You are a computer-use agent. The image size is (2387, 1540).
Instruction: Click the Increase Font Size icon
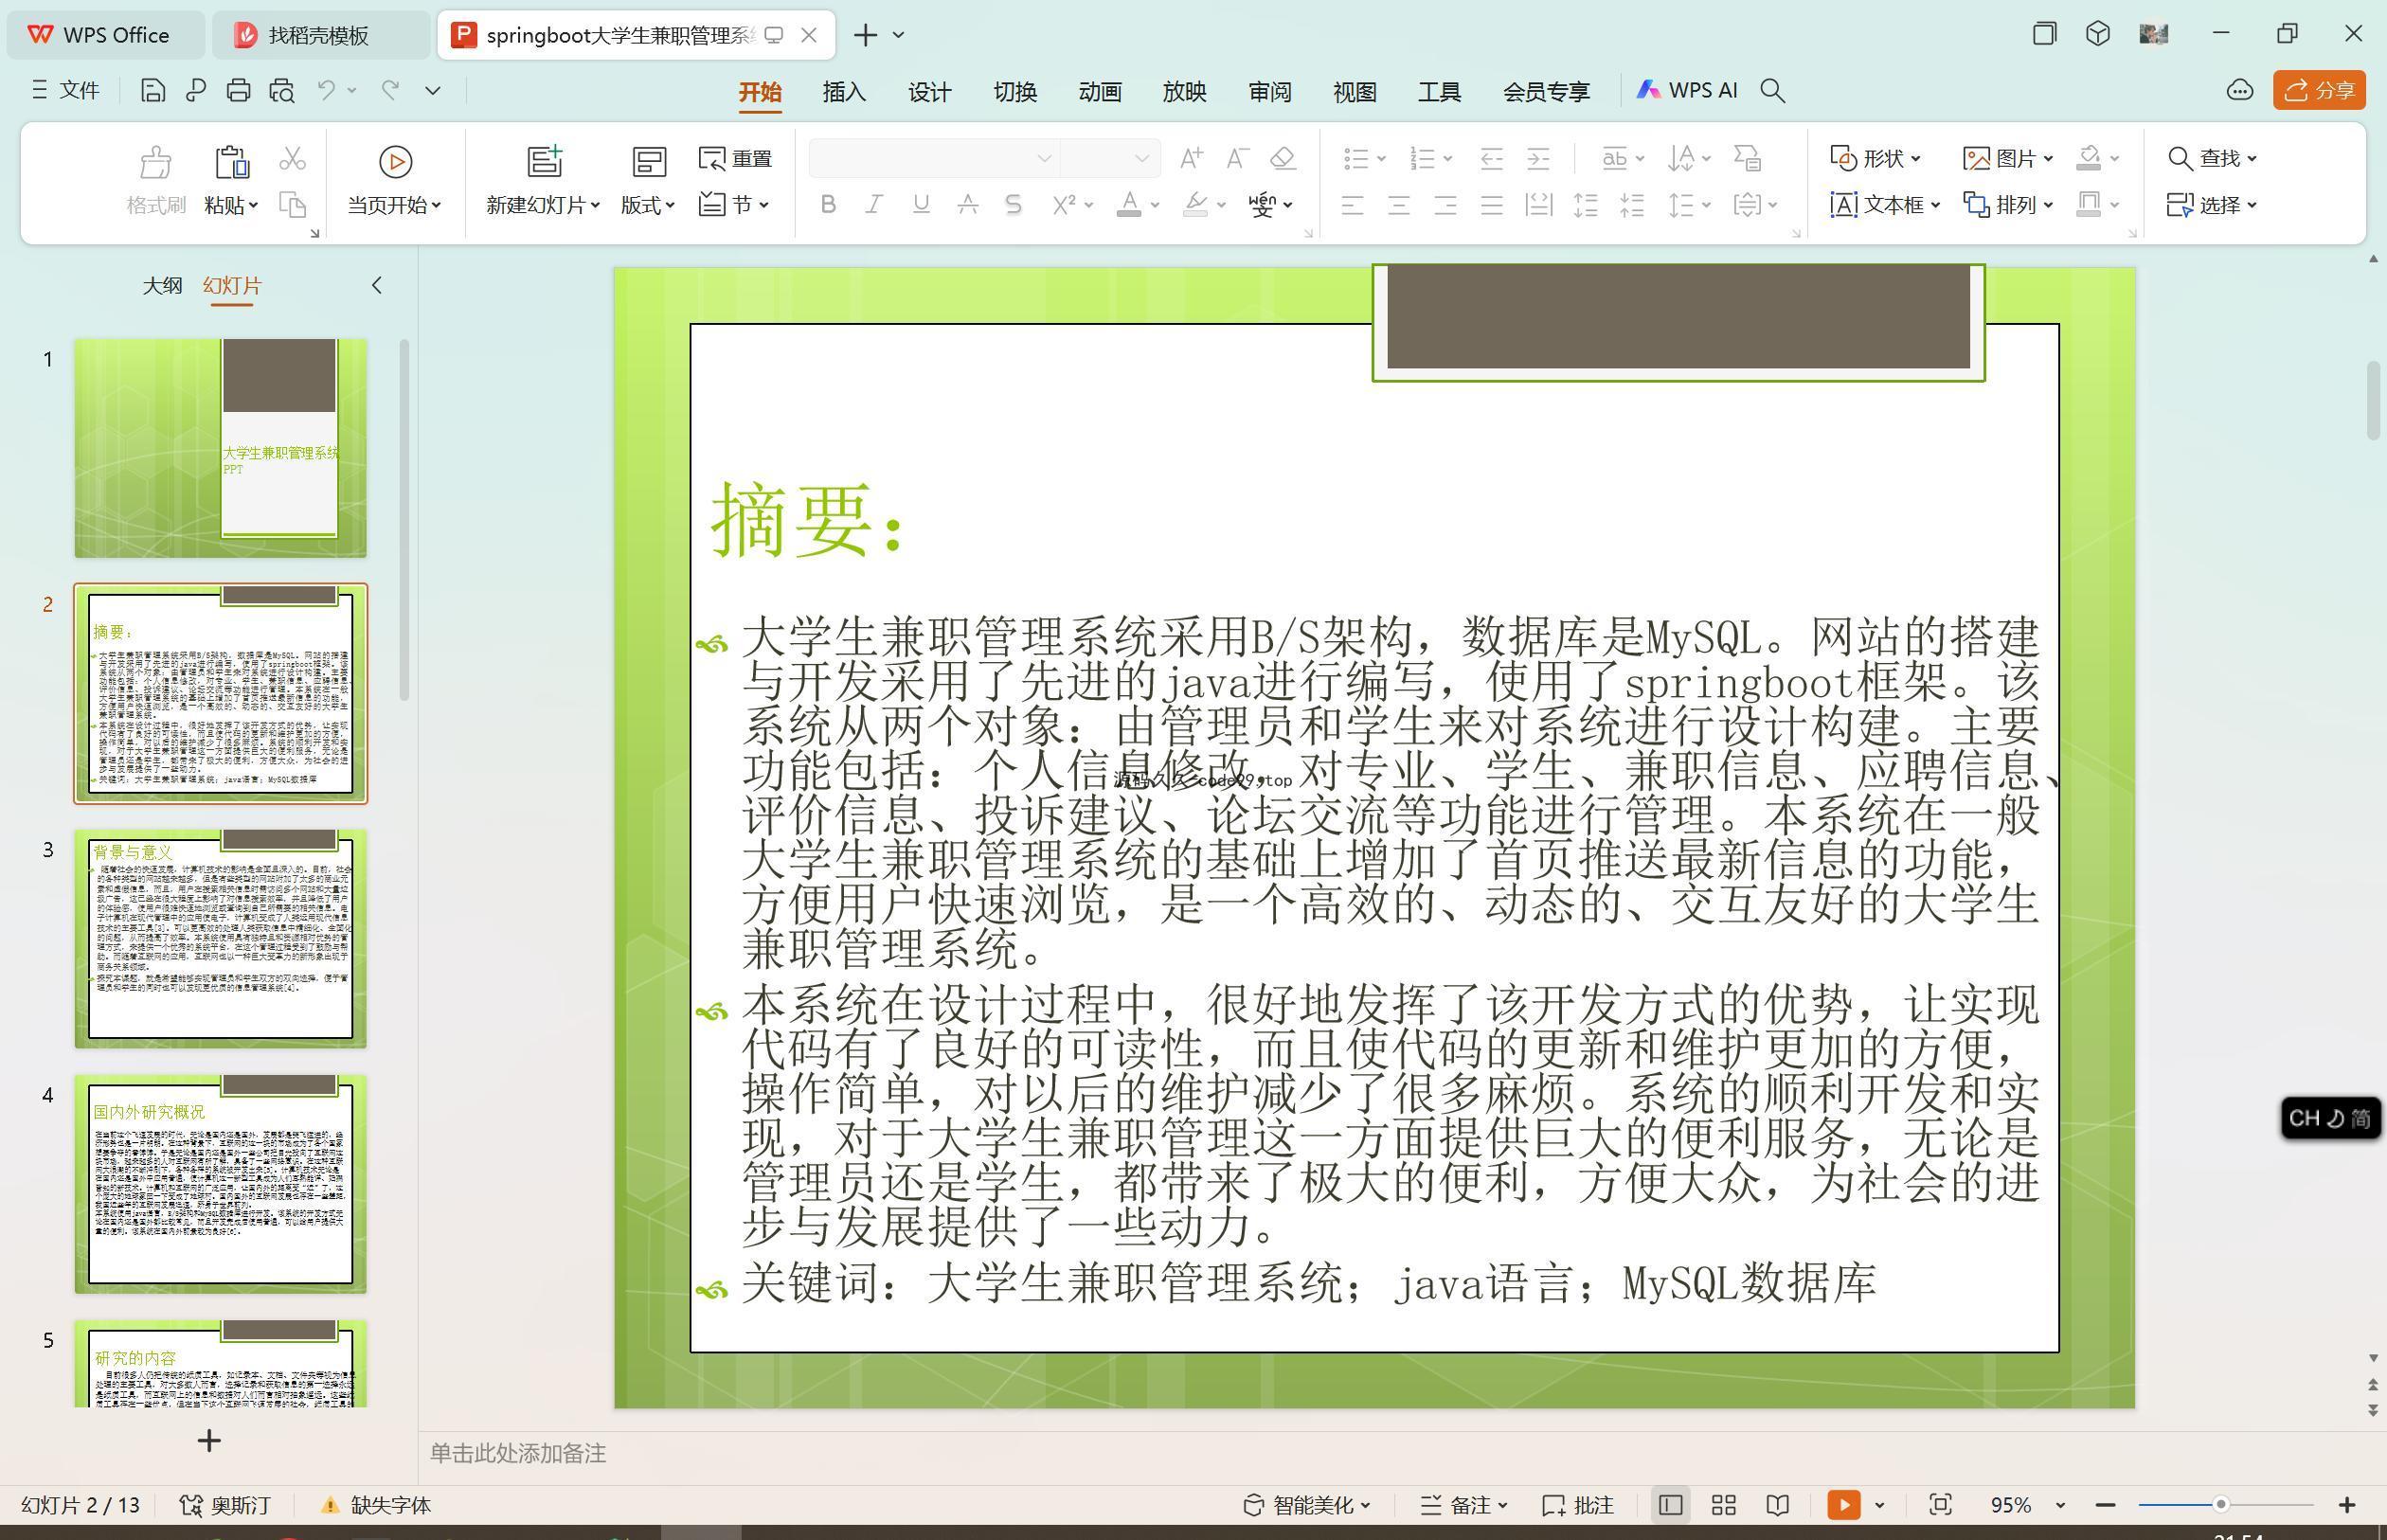click(1191, 158)
